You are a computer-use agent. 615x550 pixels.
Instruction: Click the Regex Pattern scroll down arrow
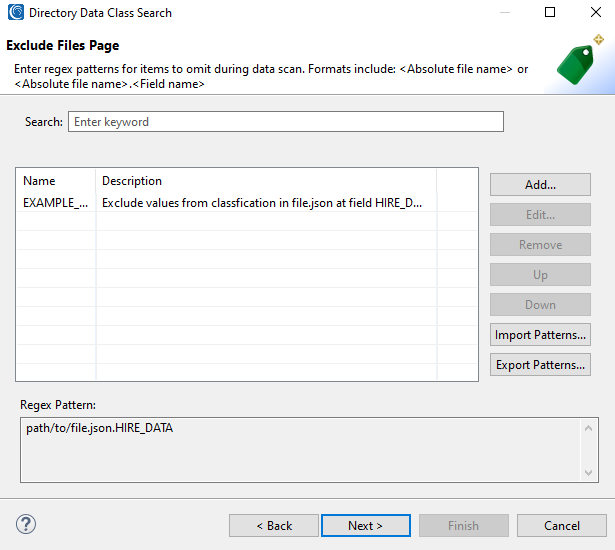pyautogui.click(x=588, y=473)
